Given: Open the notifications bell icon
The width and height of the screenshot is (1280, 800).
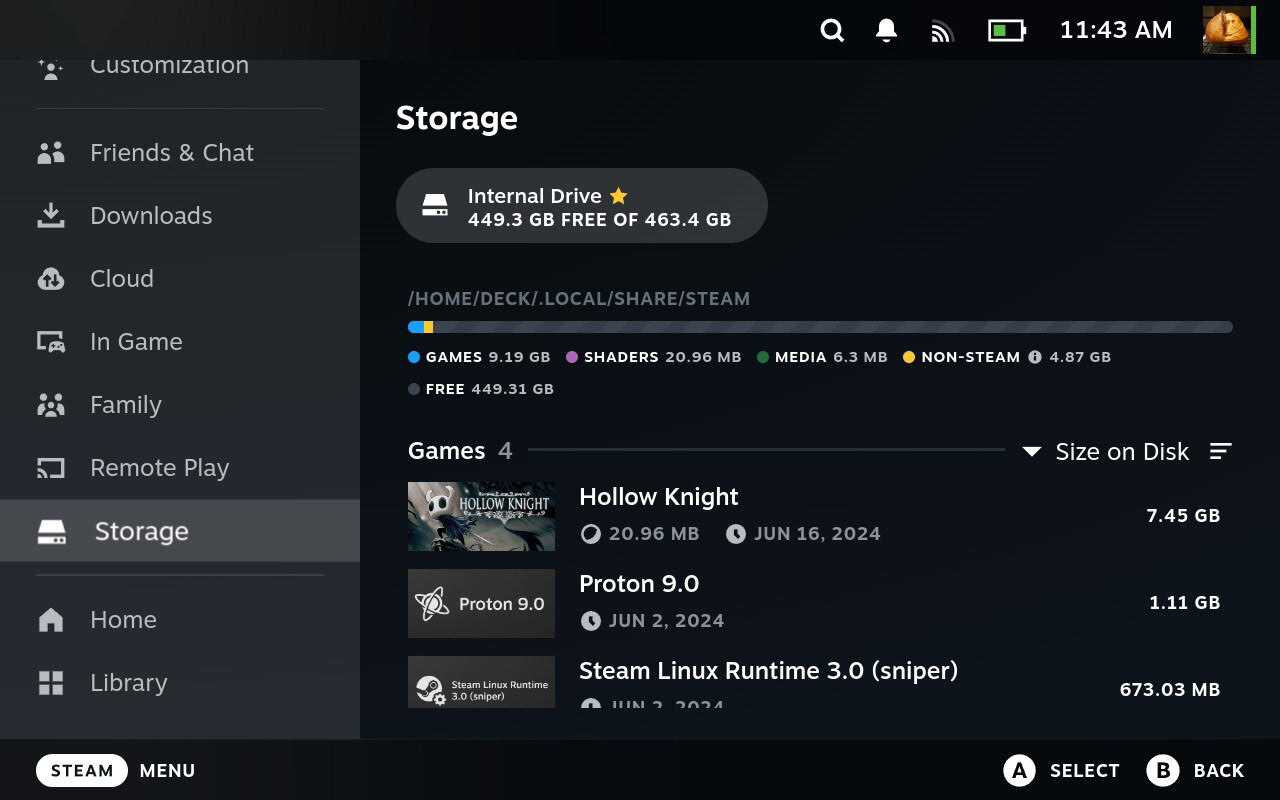Looking at the screenshot, I should [x=886, y=30].
